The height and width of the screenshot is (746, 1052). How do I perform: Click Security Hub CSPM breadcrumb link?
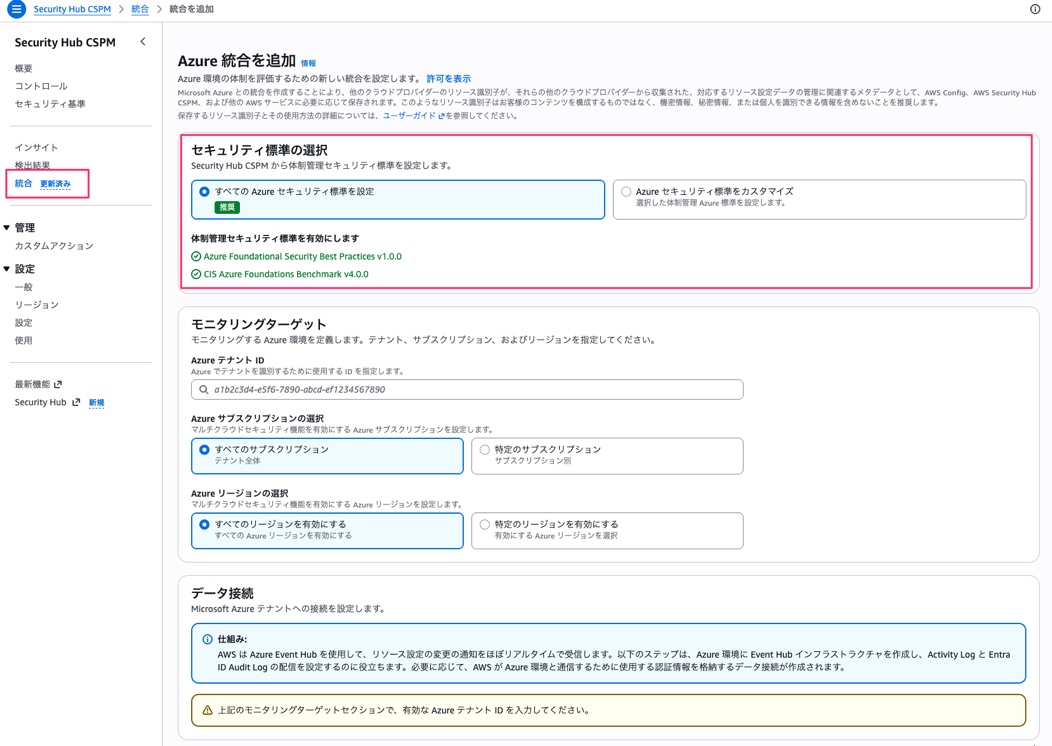click(x=72, y=9)
